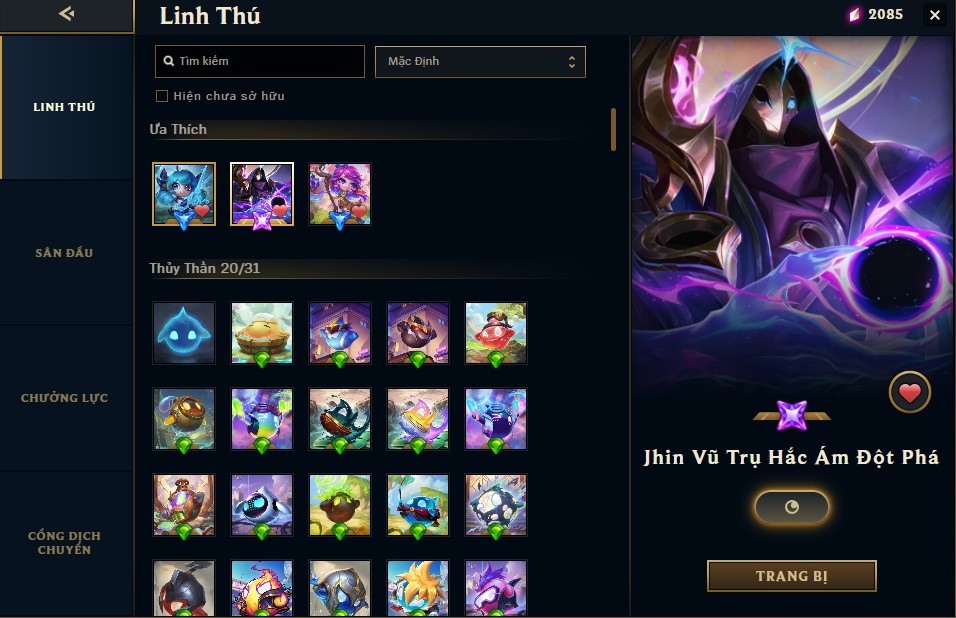Click the back arrow icon
956x618 pixels.
point(66,13)
